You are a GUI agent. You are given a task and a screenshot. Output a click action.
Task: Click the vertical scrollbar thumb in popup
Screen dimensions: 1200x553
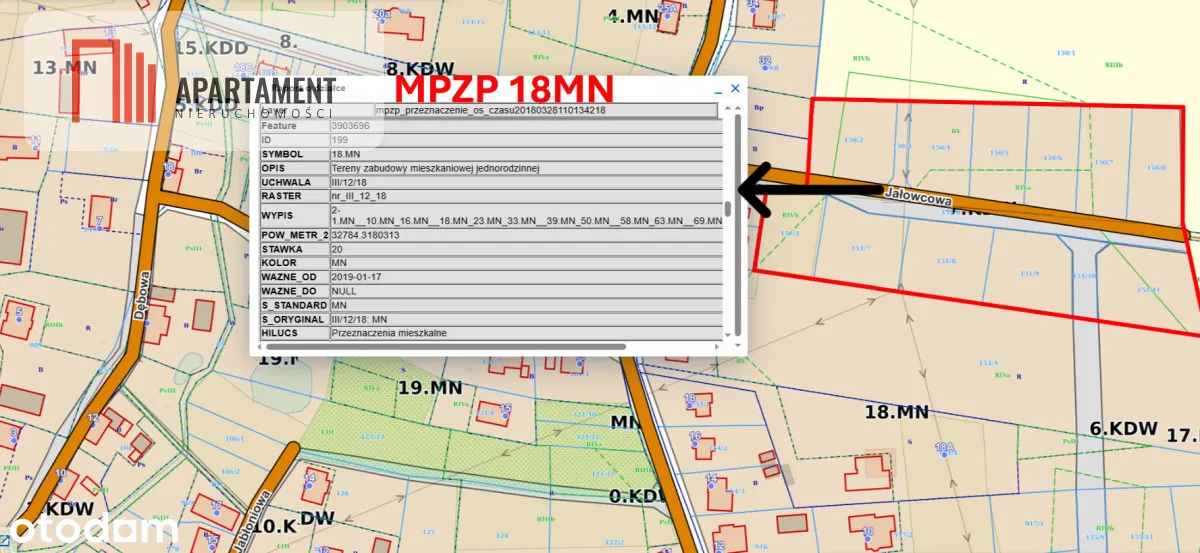pos(729,209)
